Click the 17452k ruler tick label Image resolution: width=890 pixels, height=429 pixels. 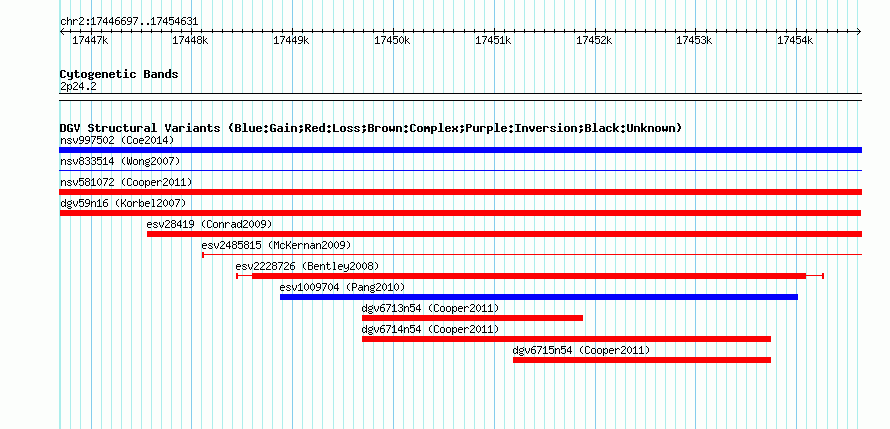point(594,40)
